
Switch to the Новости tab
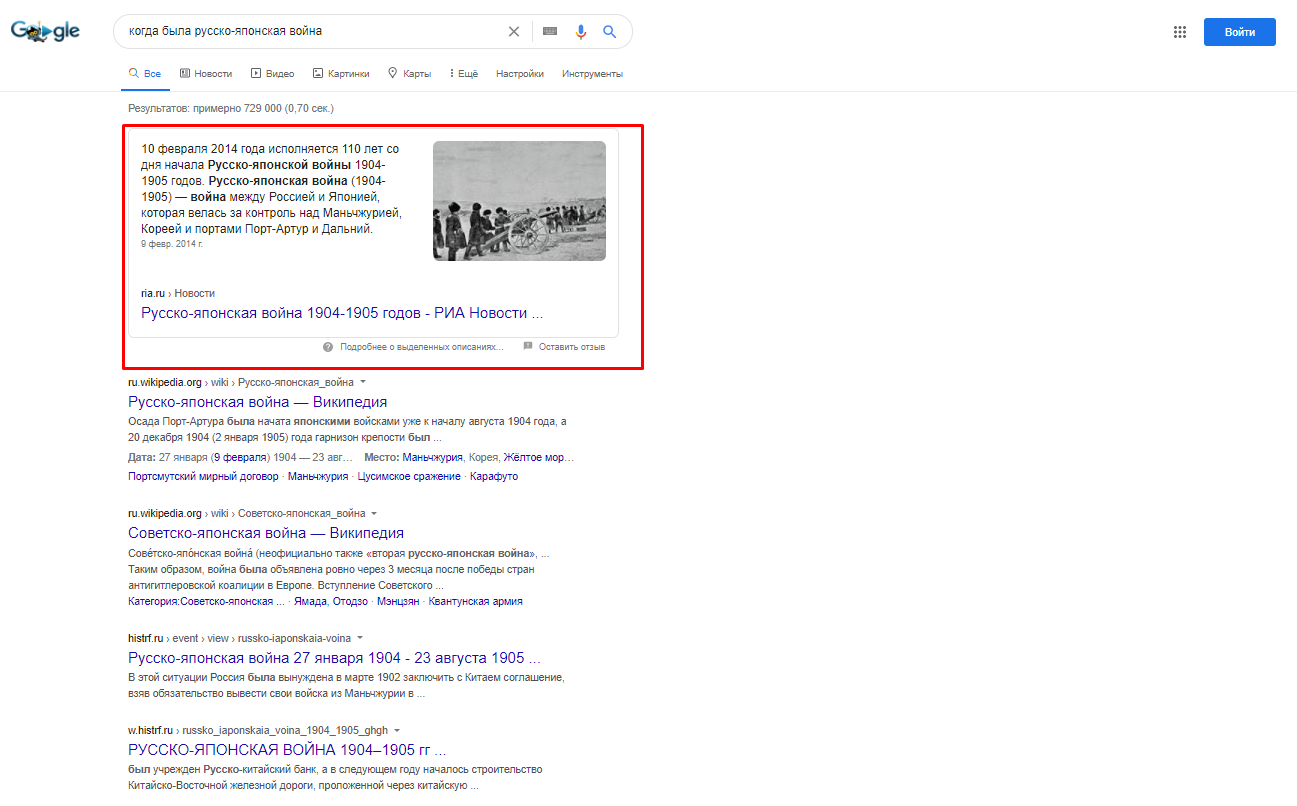point(206,74)
